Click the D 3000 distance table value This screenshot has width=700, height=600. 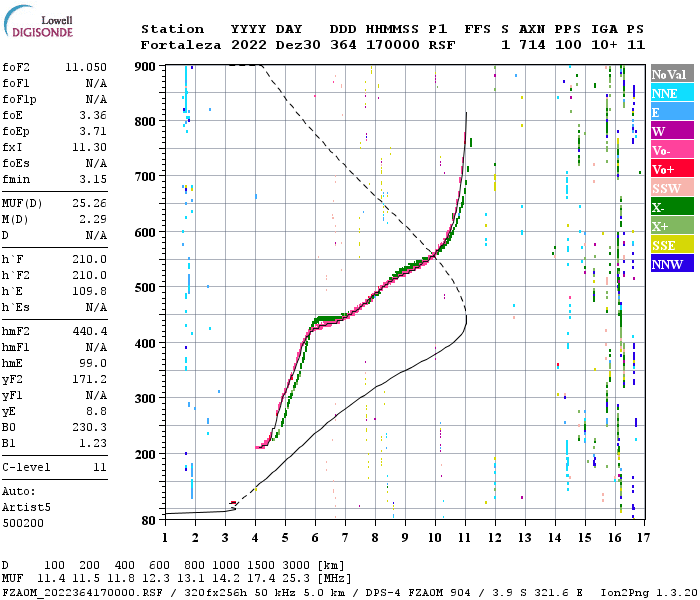295,566
